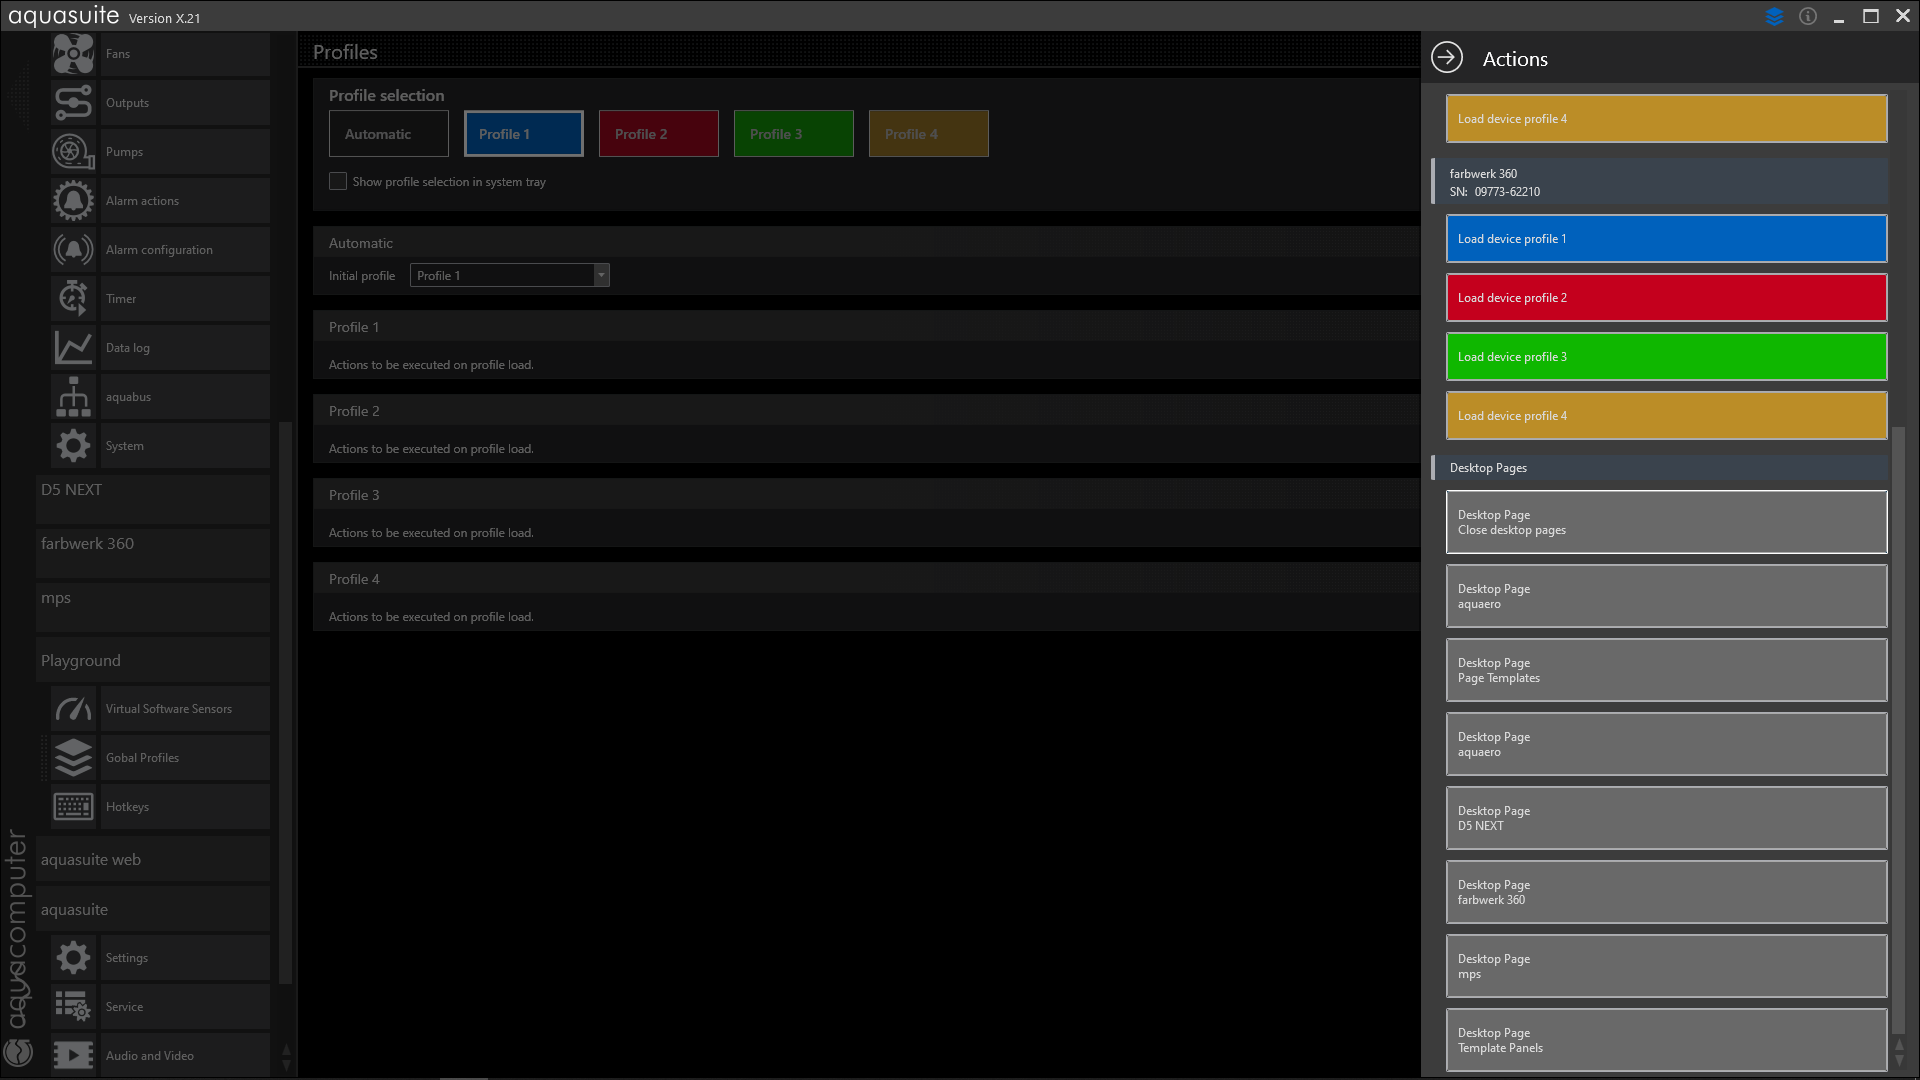Open Data log chart icon
This screenshot has height=1080, width=1920.
coord(73,348)
